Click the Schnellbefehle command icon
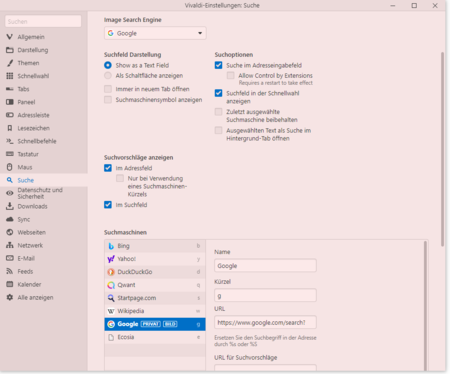The image size is (450, 374). pyautogui.click(x=10, y=141)
